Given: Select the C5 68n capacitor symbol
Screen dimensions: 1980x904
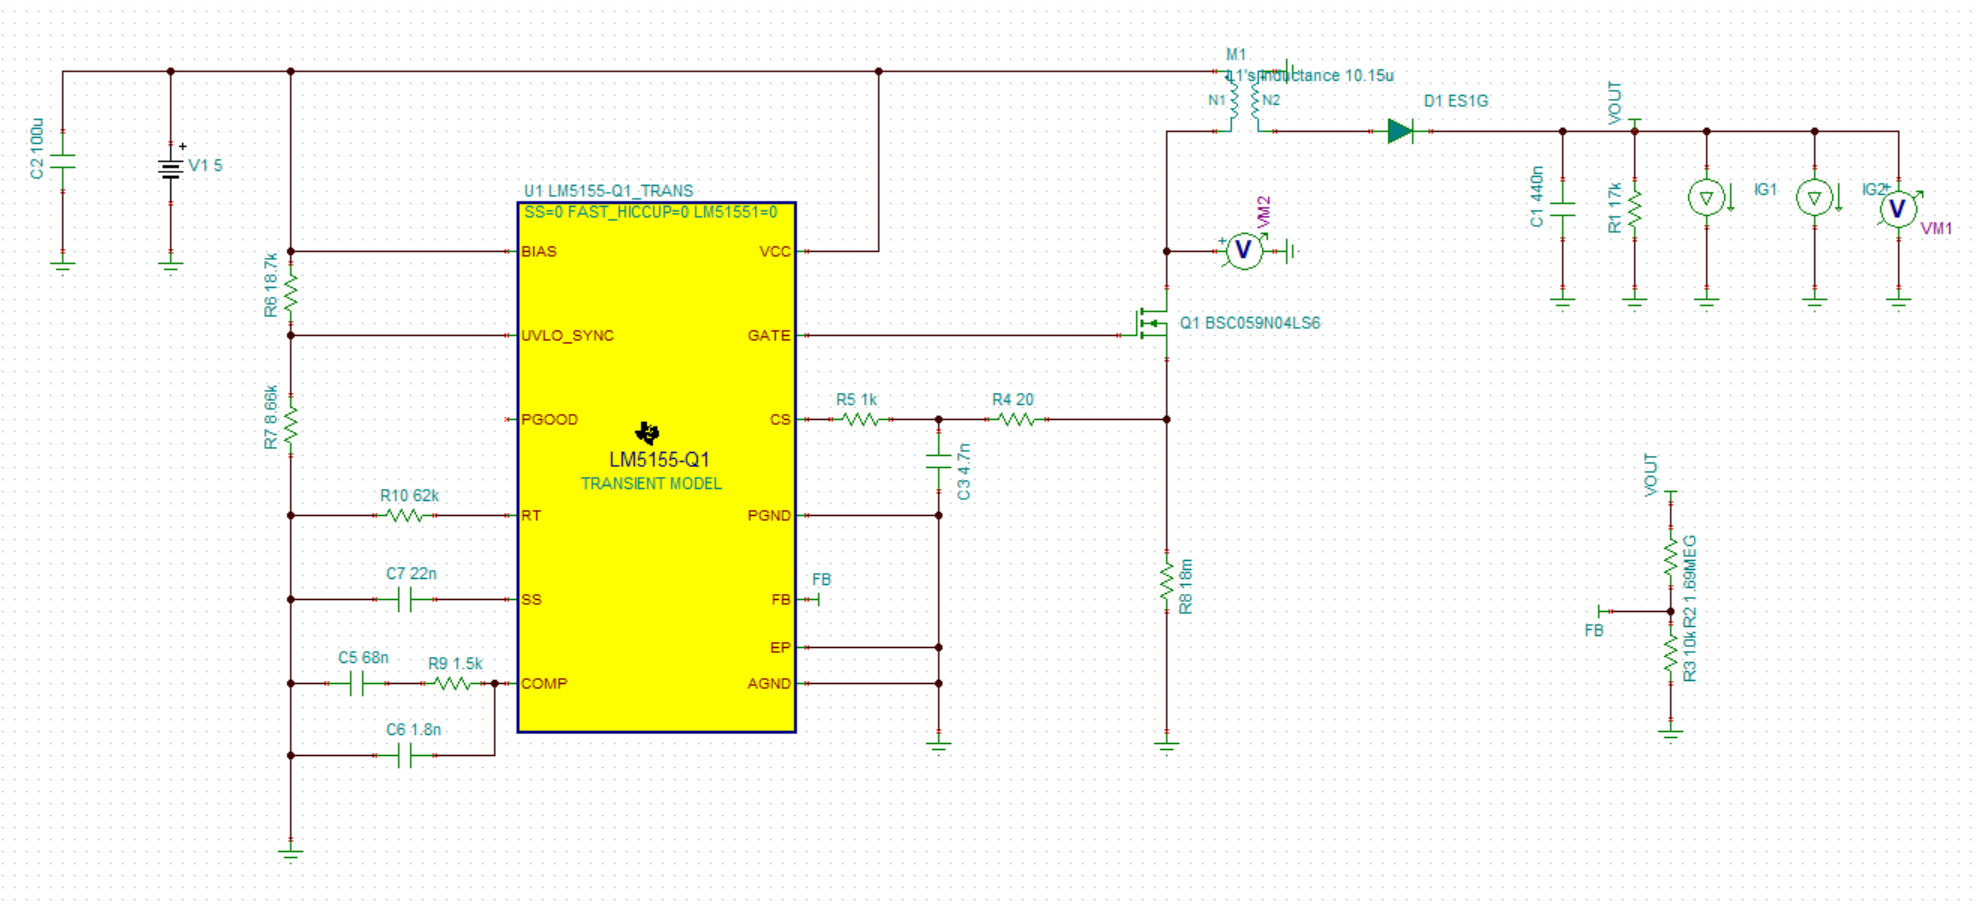Looking at the screenshot, I should (356, 683).
